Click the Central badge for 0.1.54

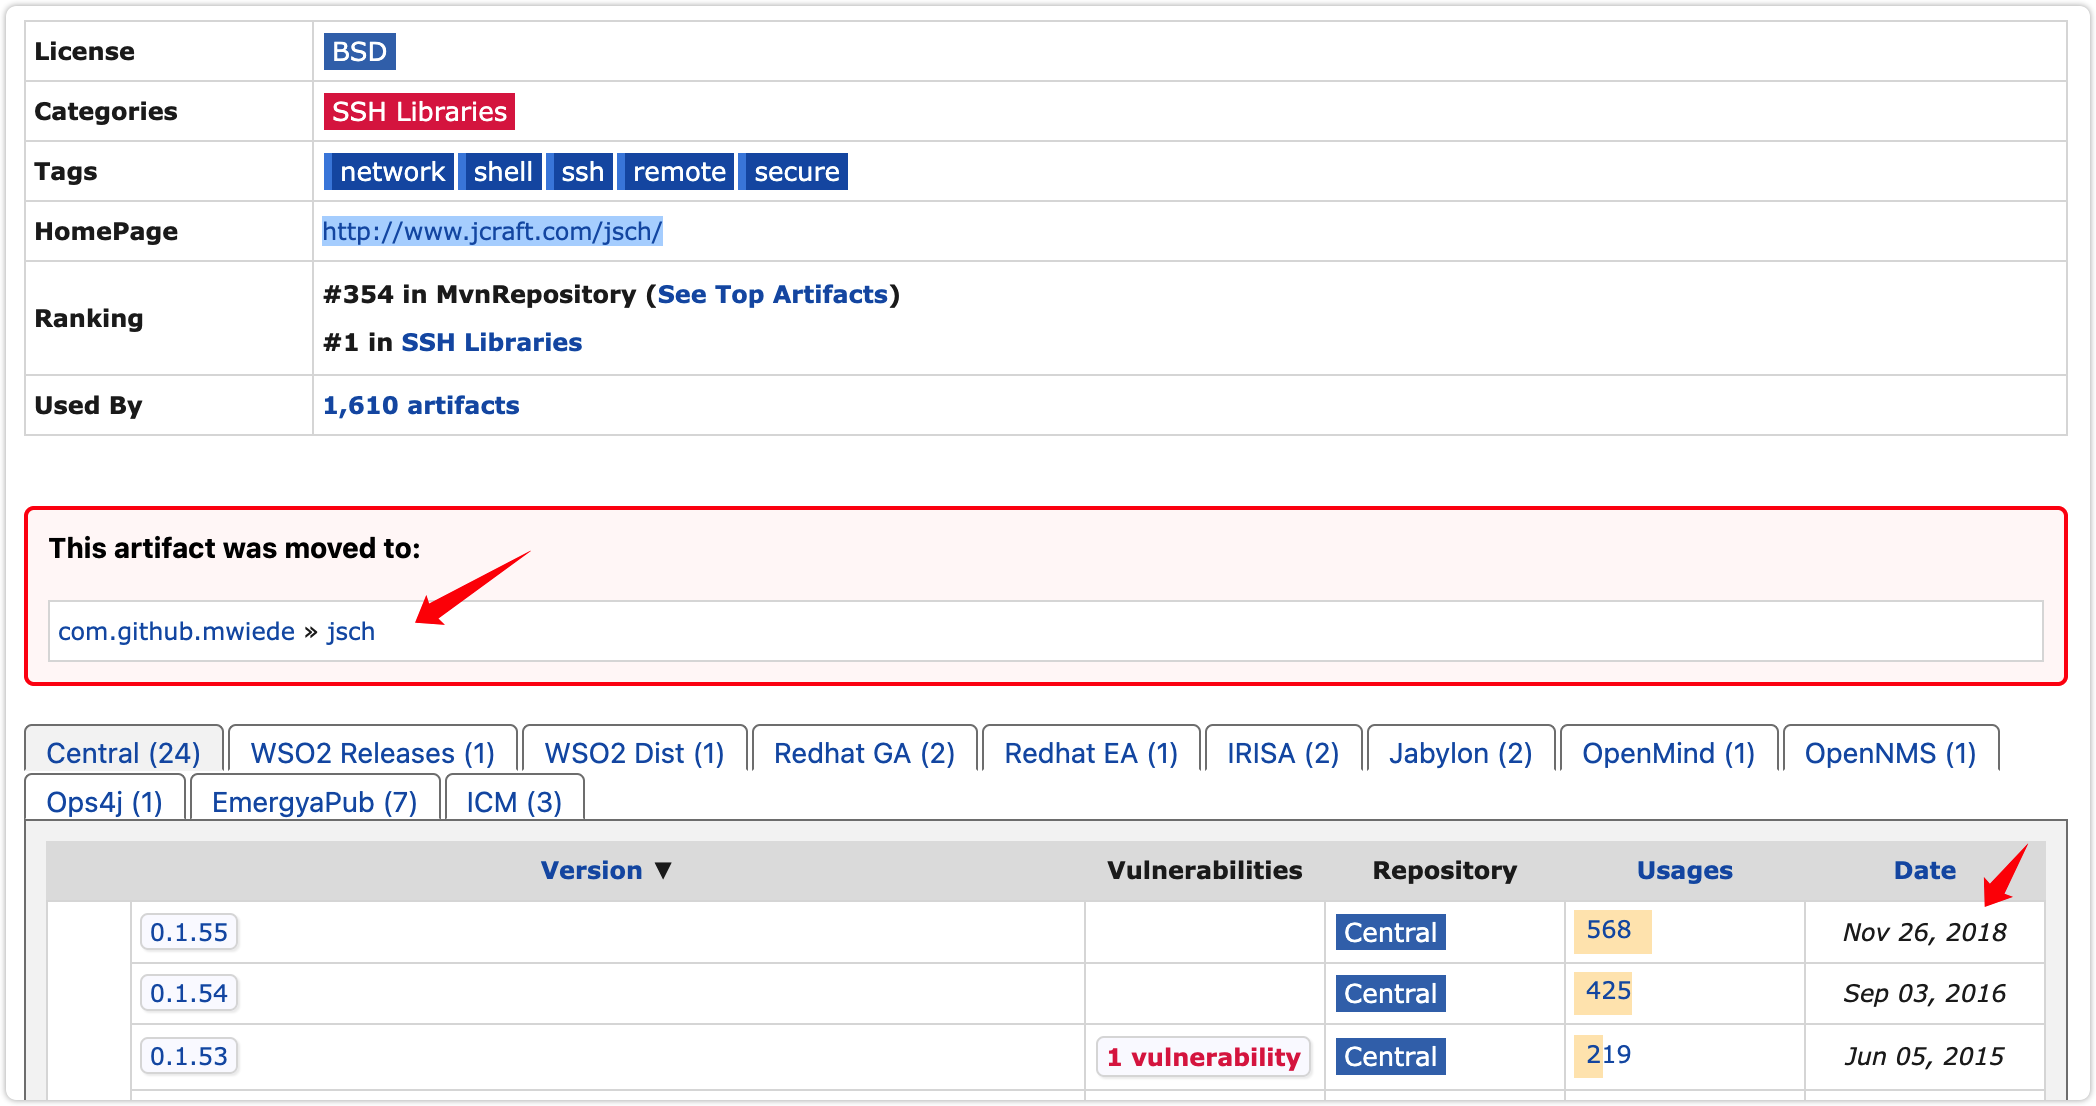pyautogui.click(x=1390, y=994)
